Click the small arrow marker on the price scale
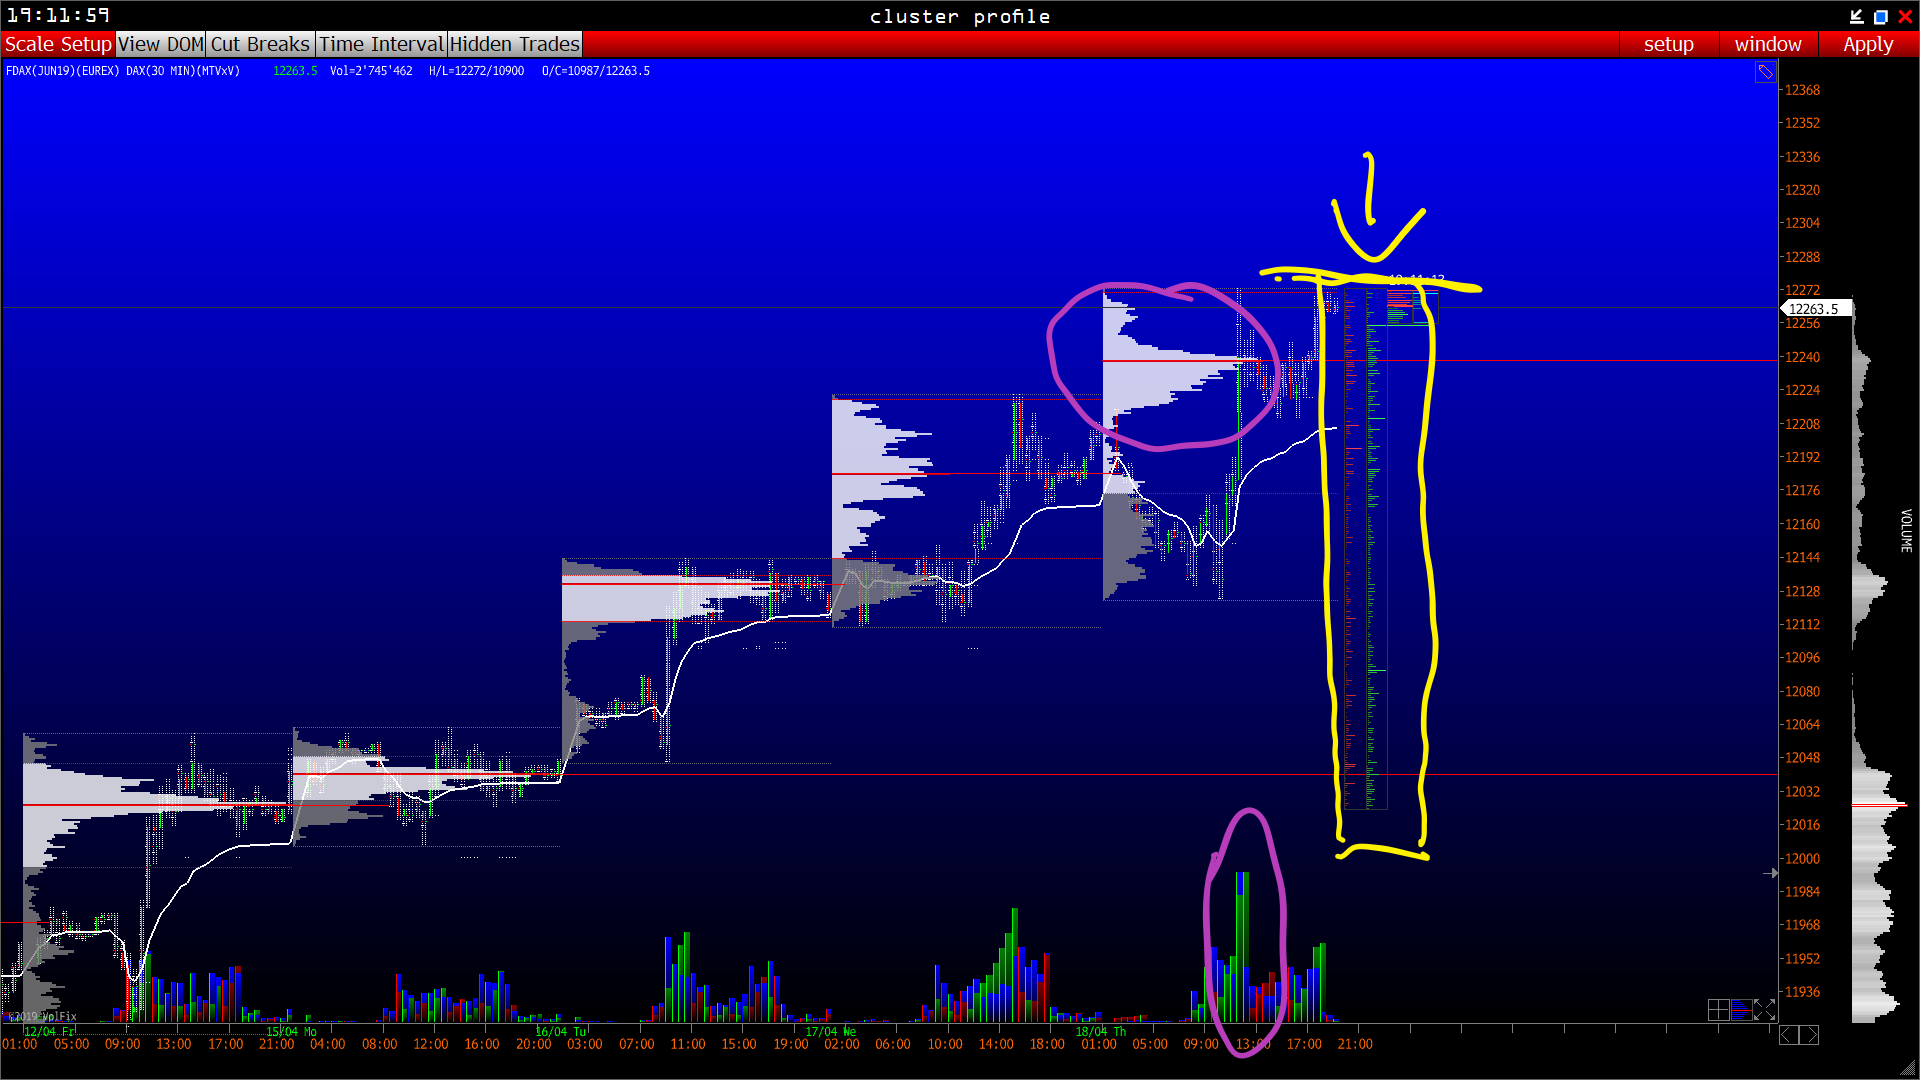The image size is (1920, 1080). coord(1770,873)
